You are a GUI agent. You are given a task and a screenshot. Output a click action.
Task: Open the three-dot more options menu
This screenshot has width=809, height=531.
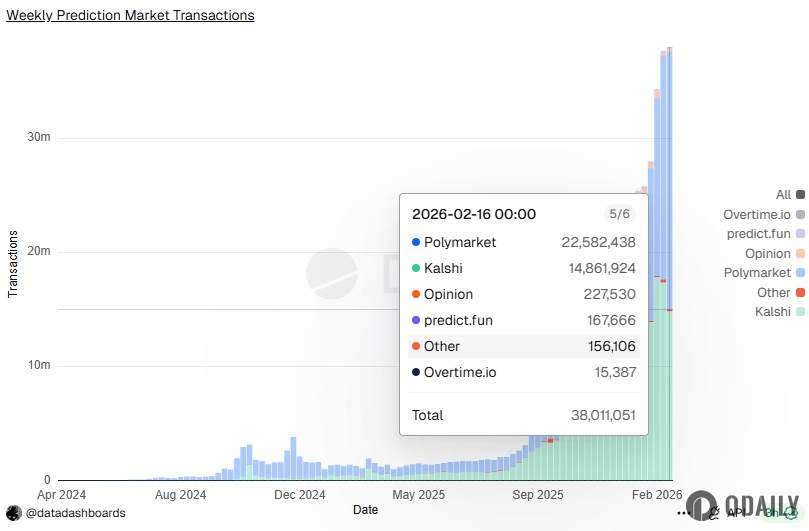coord(684,513)
